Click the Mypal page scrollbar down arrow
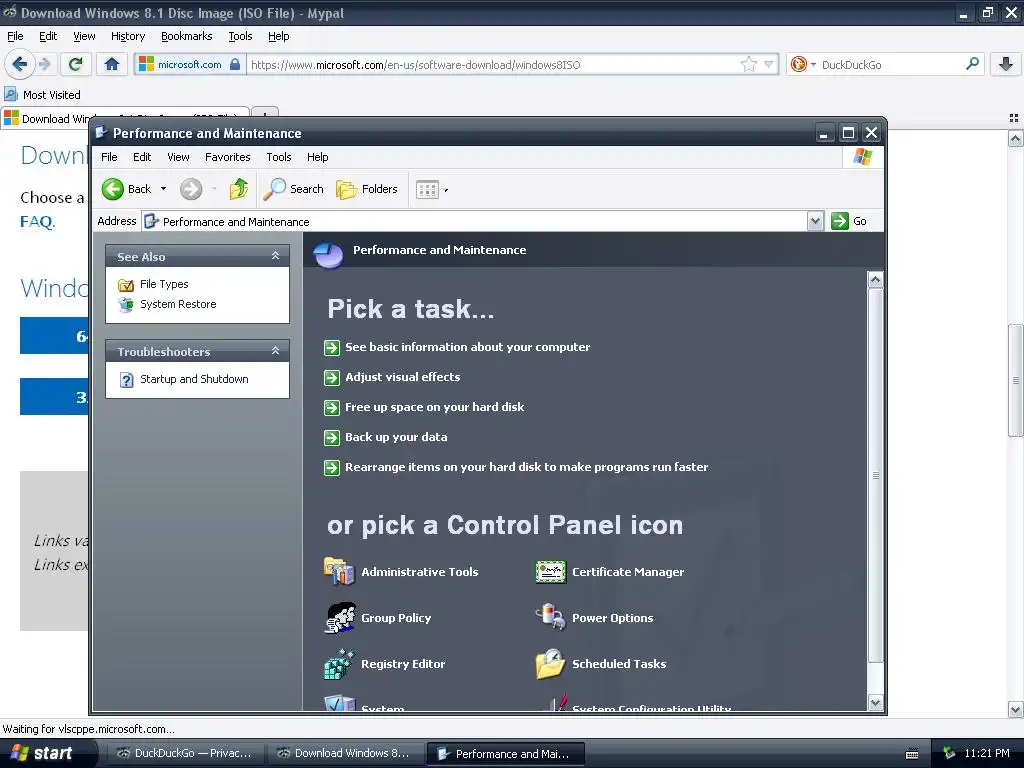This screenshot has height=768, width=1024. 1016,709
